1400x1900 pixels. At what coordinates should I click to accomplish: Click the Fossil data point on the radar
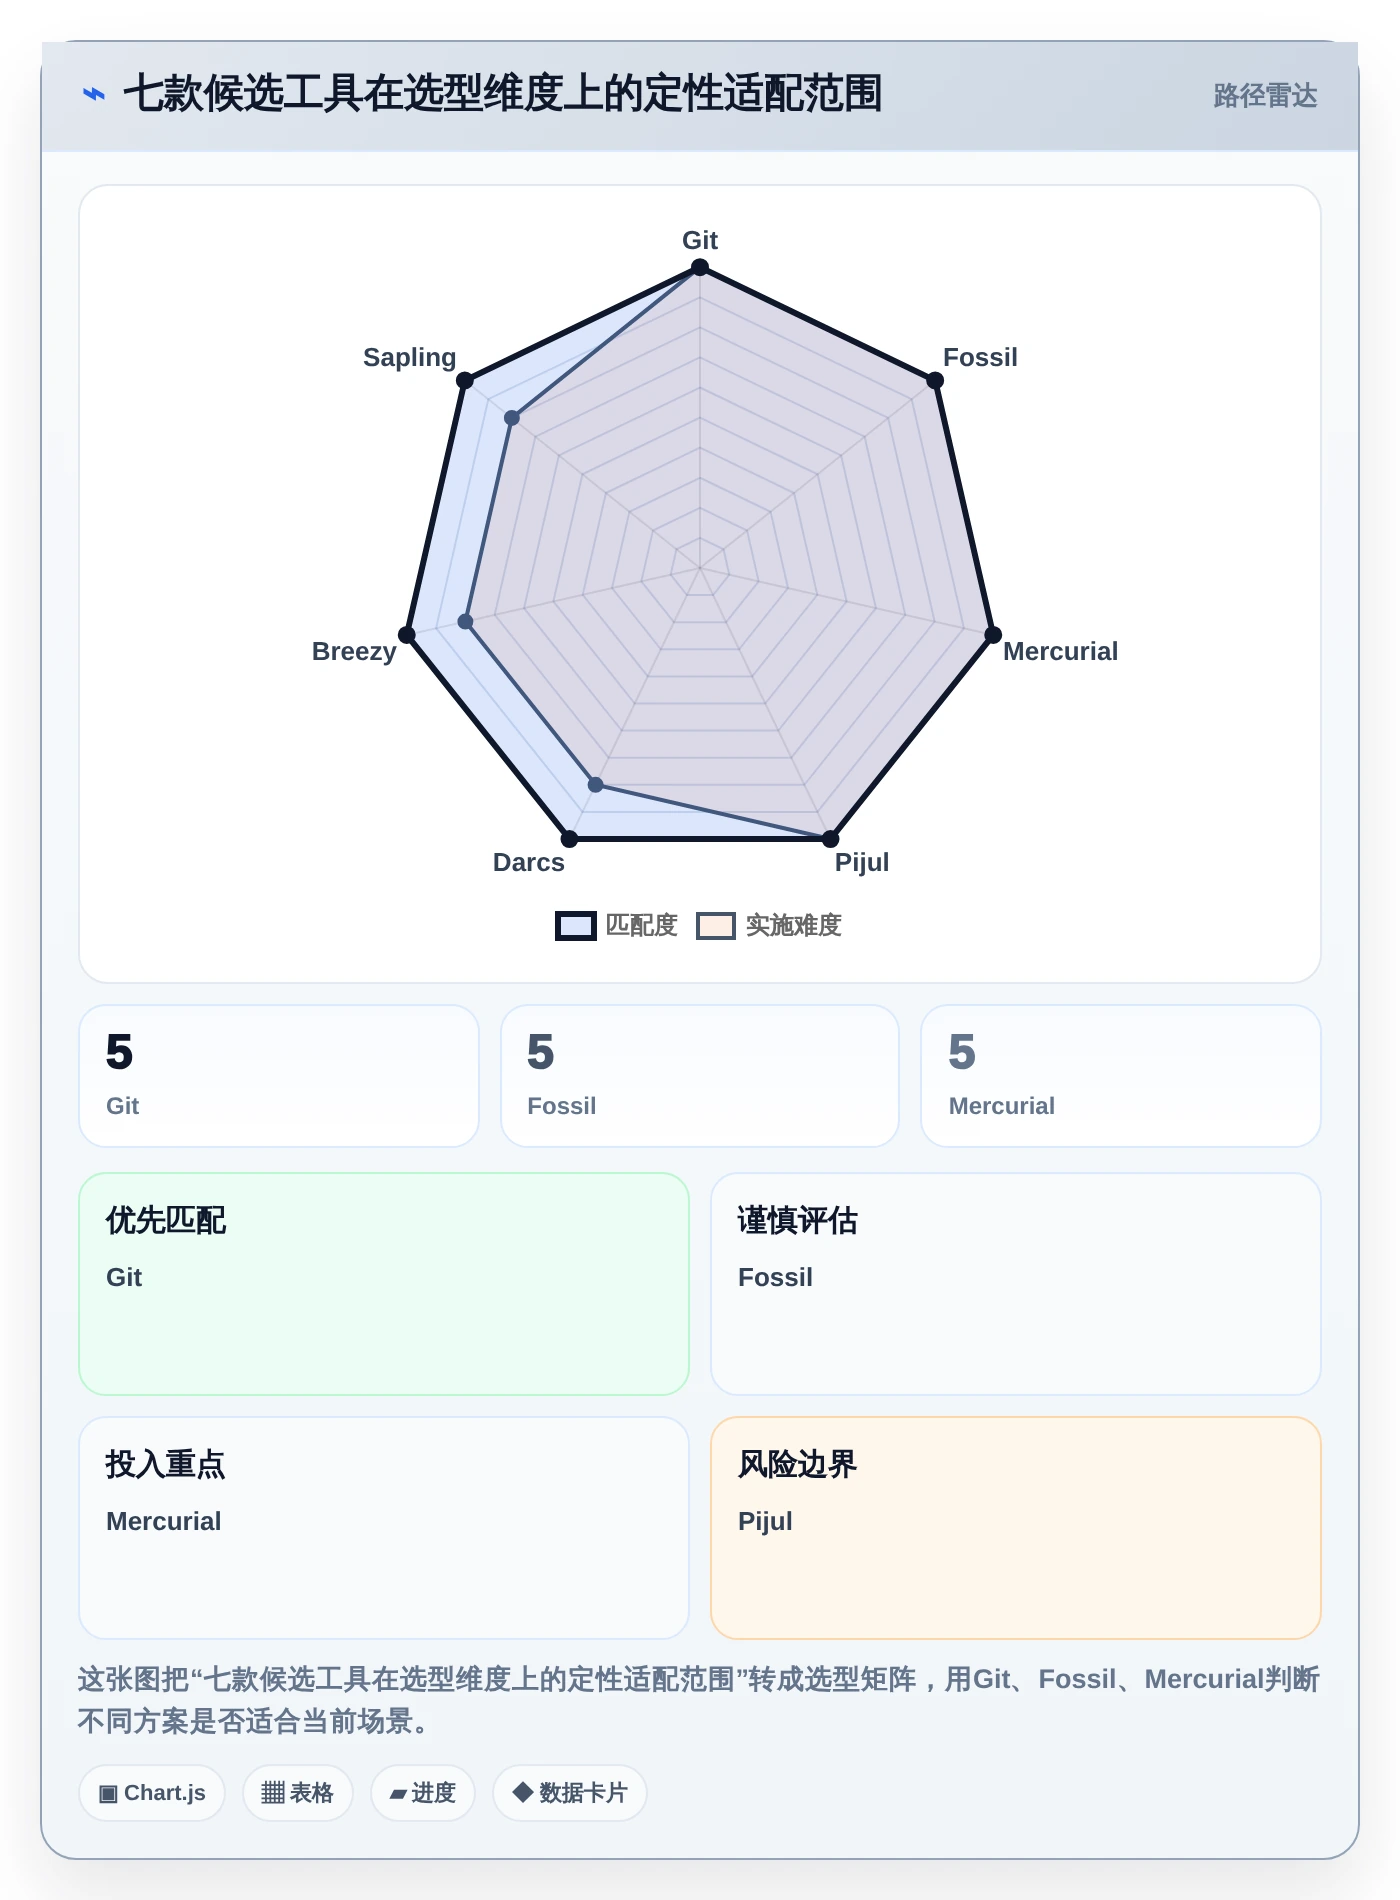tap(935, 380)
